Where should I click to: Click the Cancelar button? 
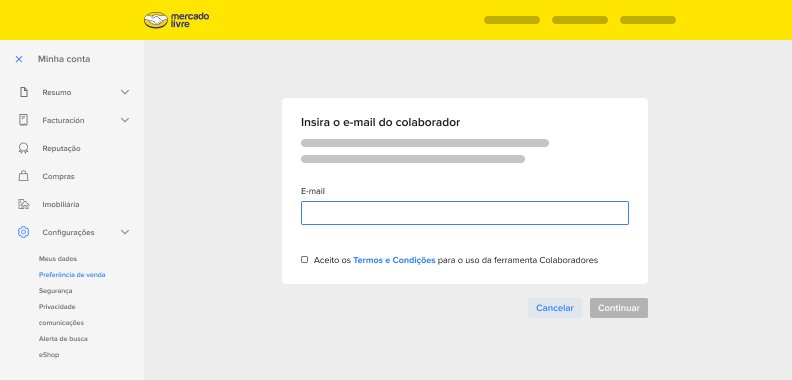(555, 308)
